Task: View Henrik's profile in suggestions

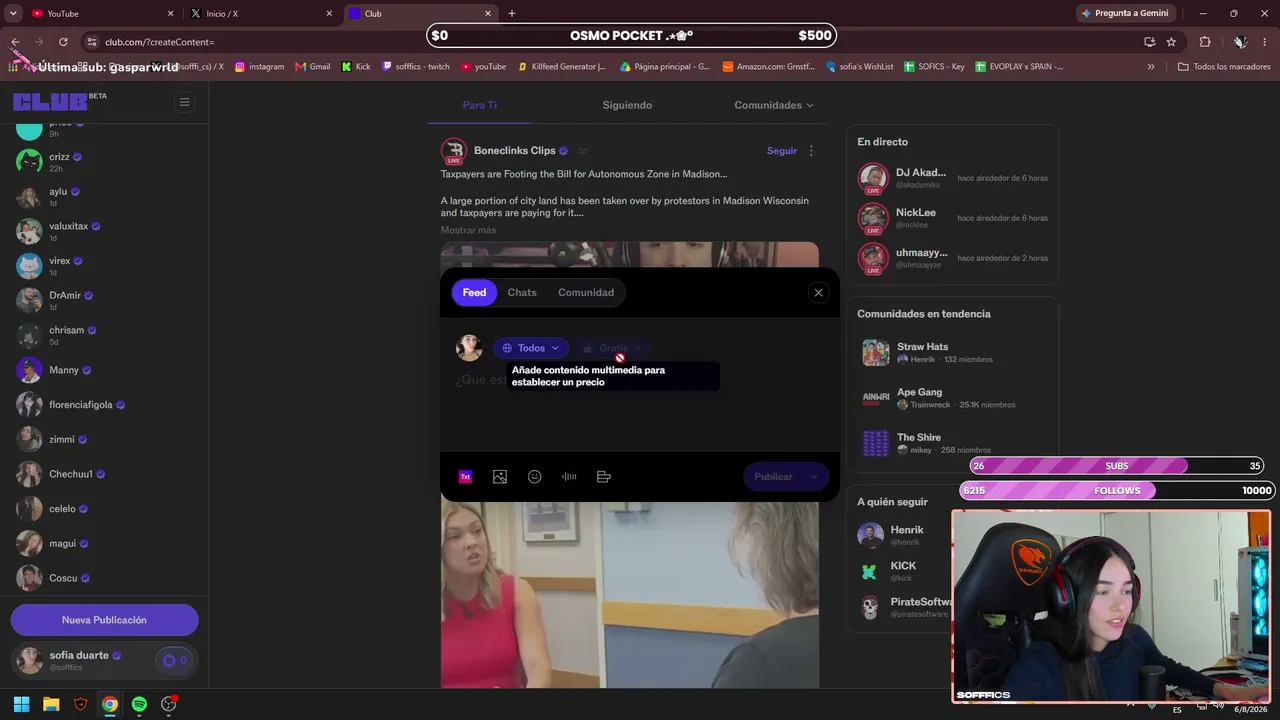Action: (904, 535)
